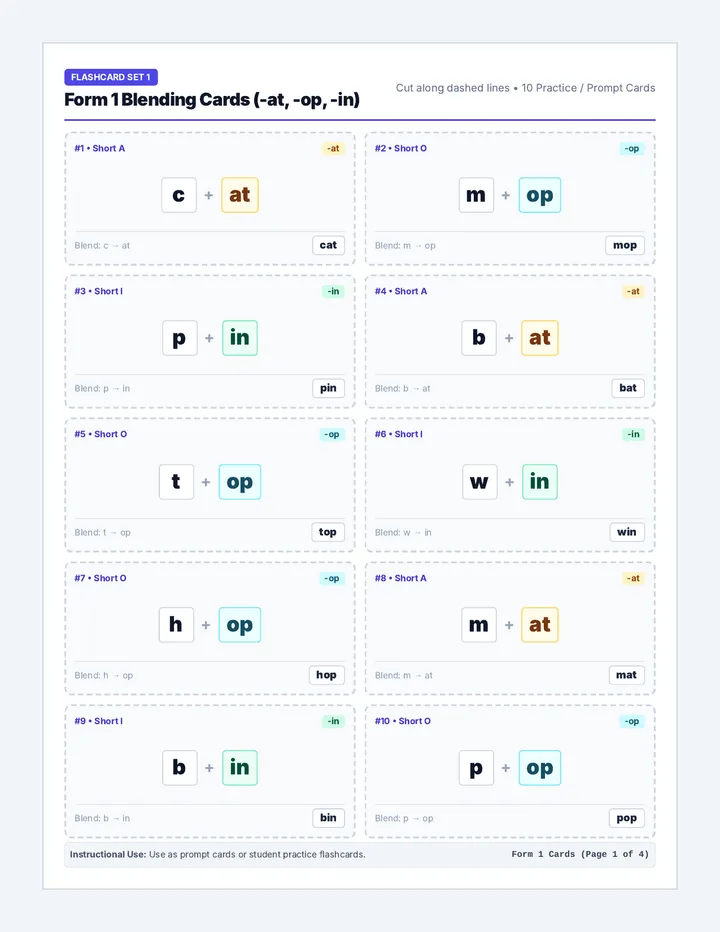This screenshot has width=720, height=932.
Task: Select the '-op' tag on card #2
Action: (x=631, y=149)
